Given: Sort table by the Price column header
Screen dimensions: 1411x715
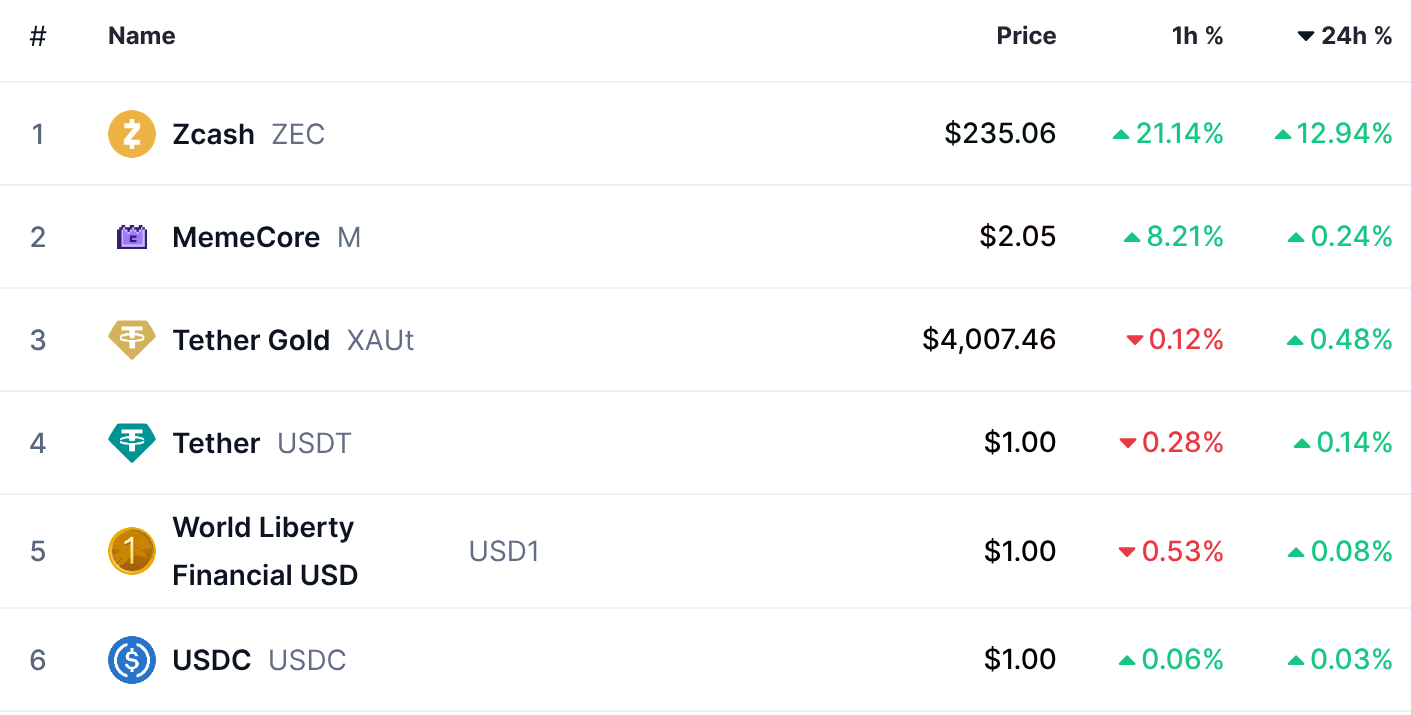Looking at the screenshot, I should coord(1026,36).
